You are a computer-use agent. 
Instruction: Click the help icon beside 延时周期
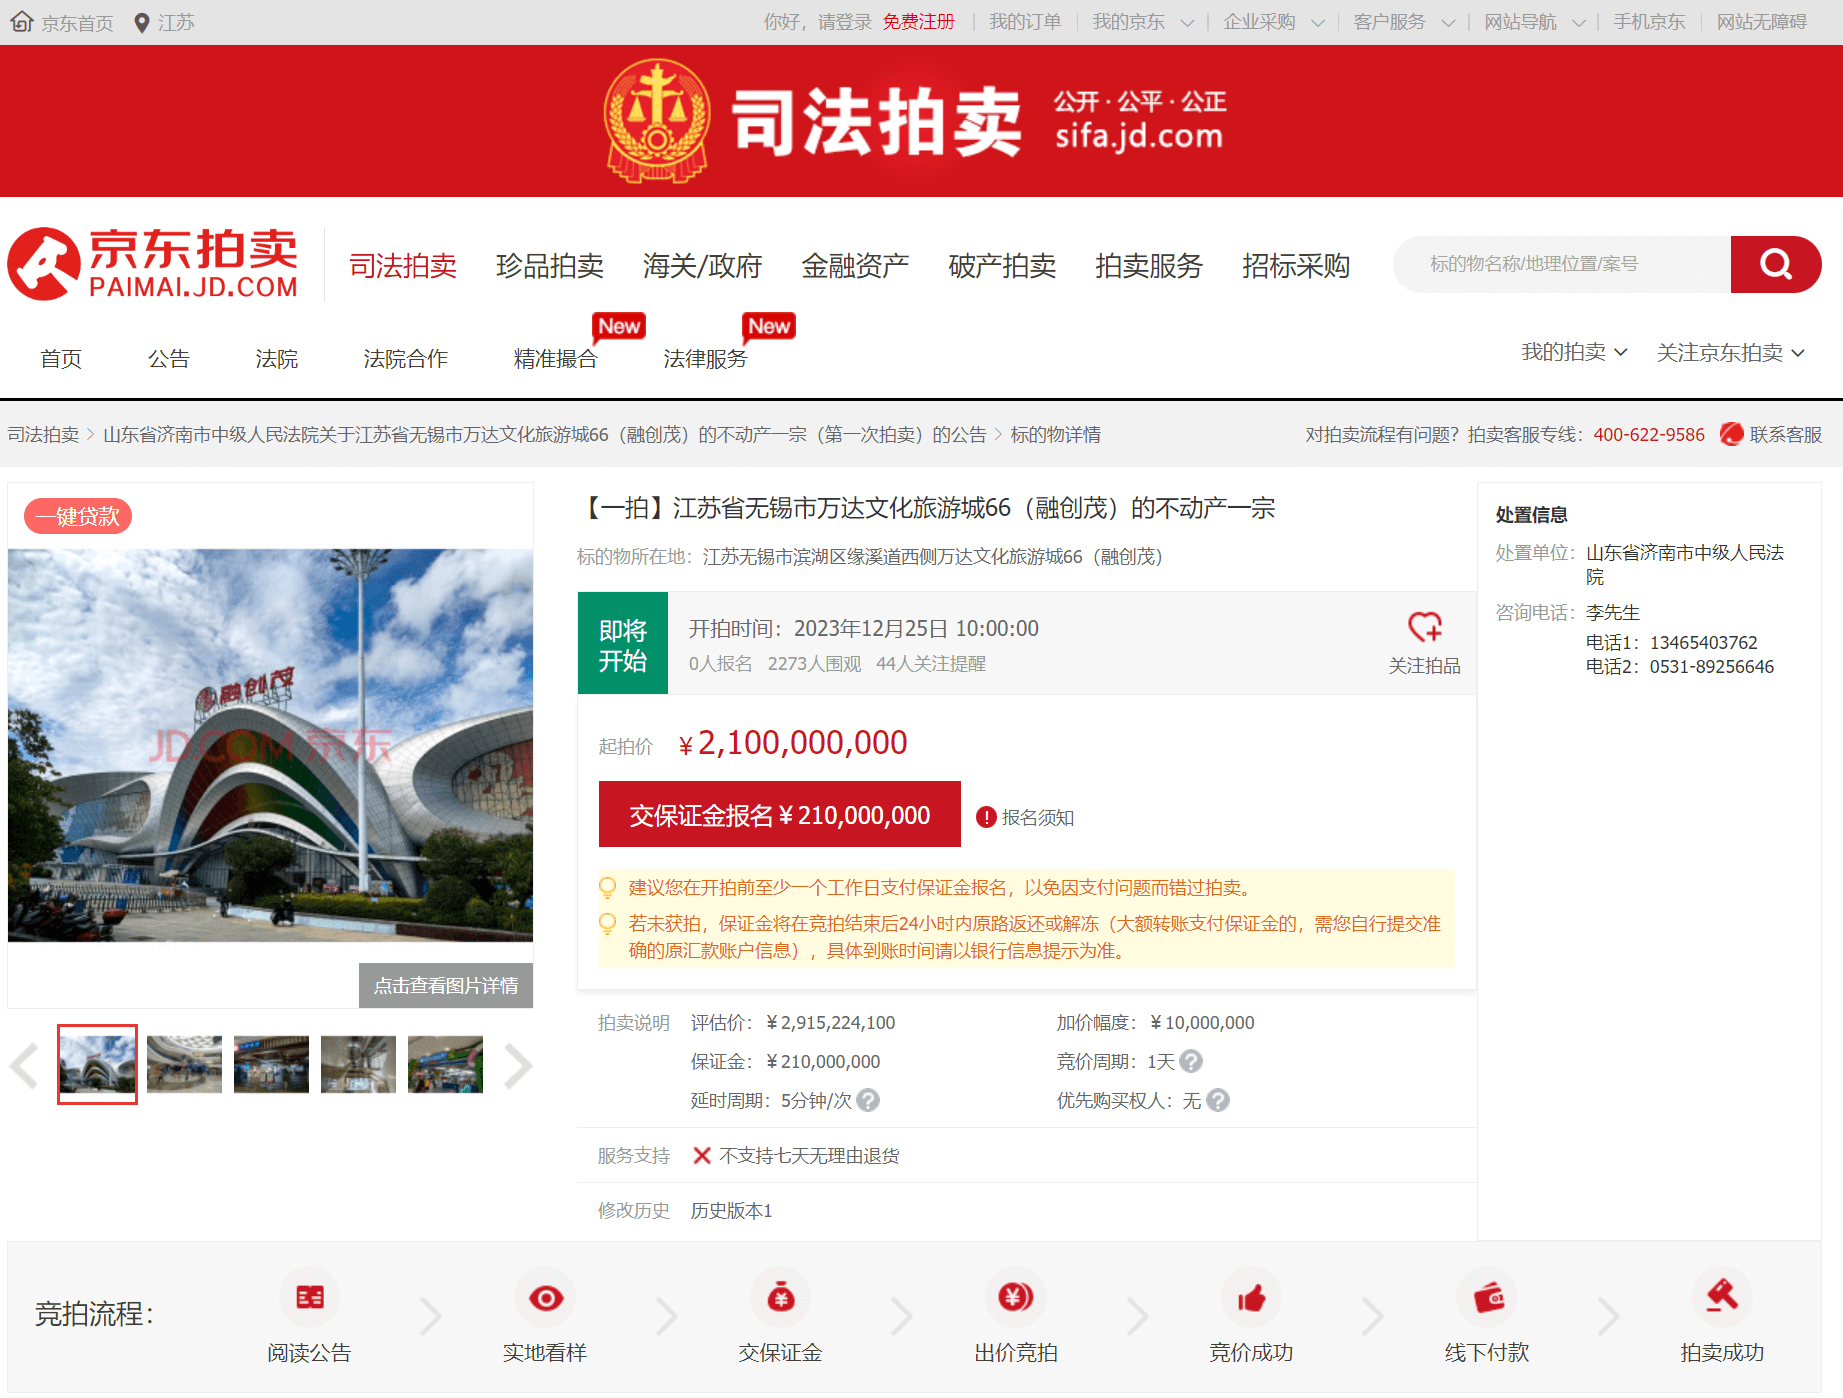click(868, 1100)
